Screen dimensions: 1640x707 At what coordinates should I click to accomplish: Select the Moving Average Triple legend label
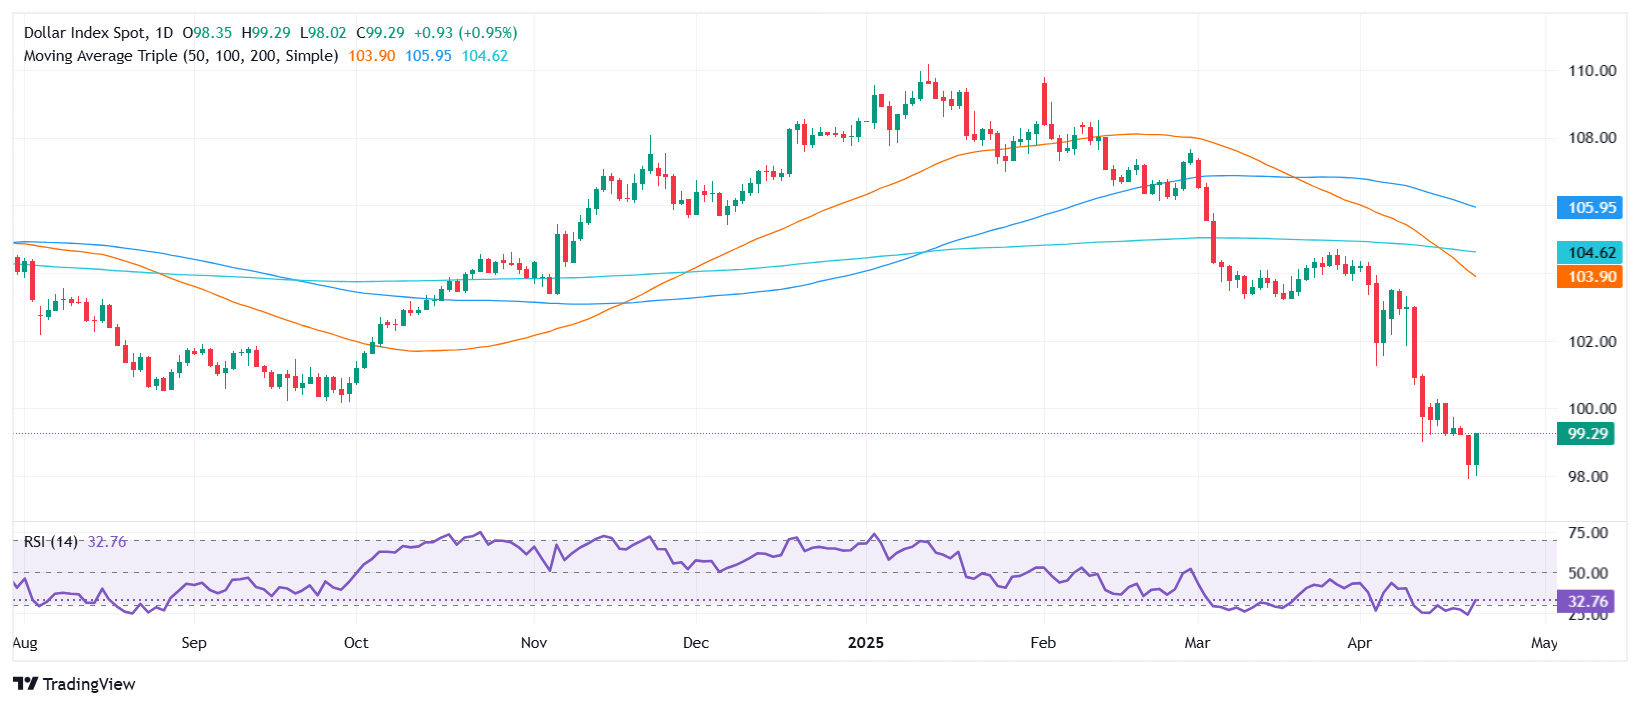click(x=180, y=56)
